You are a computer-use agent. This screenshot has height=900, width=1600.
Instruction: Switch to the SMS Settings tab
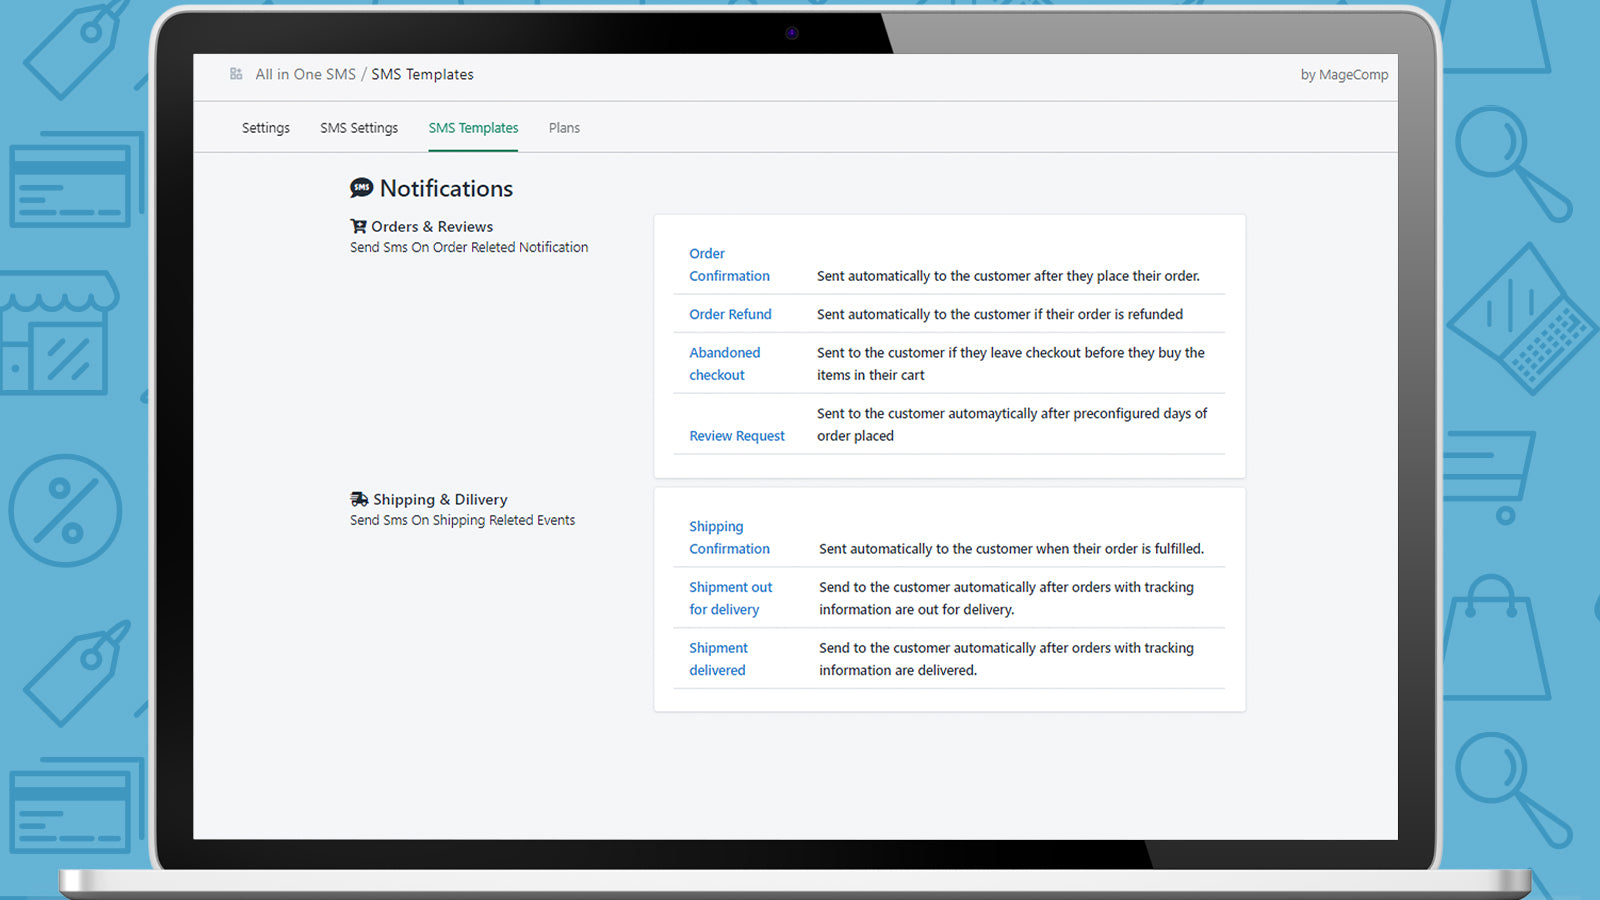tap(359, 128)
